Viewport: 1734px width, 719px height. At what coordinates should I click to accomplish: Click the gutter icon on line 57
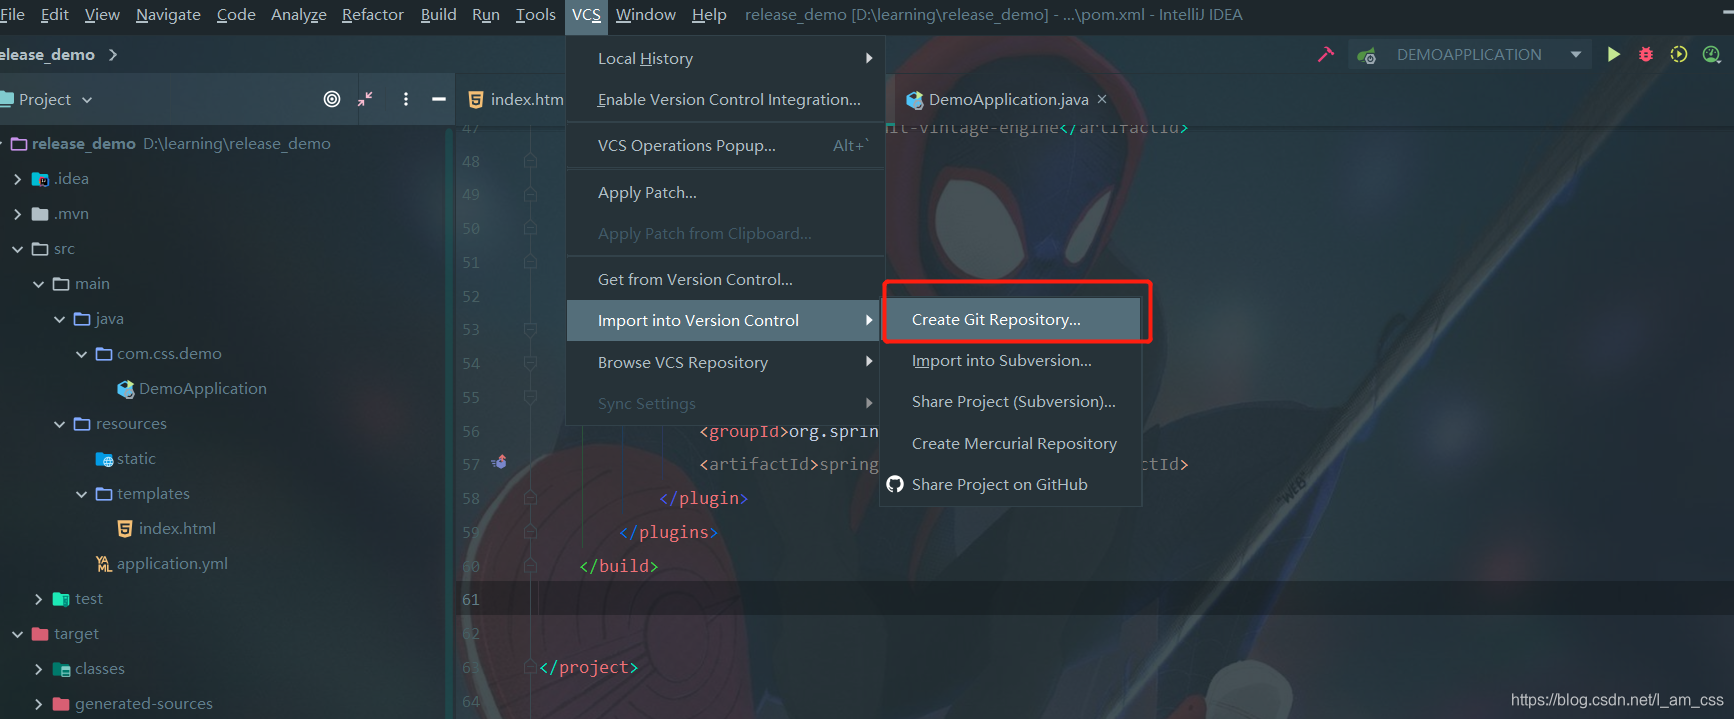coord(499,462)
